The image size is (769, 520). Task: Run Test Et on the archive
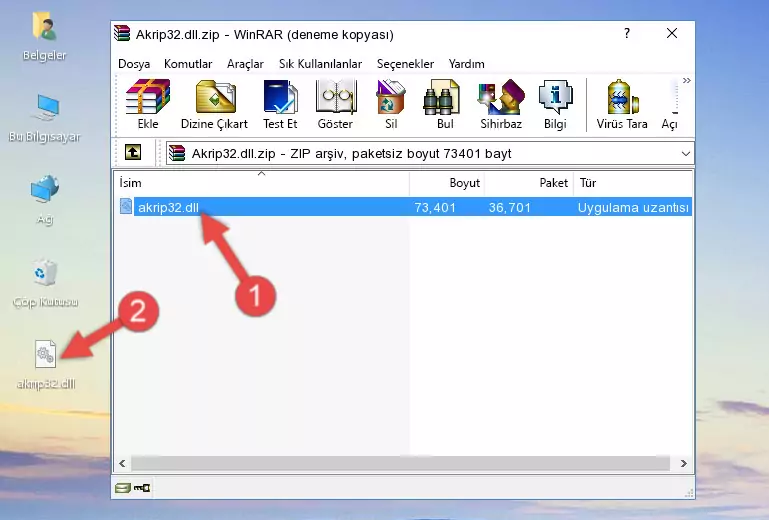pyautogui.click(x=280, y=104)
